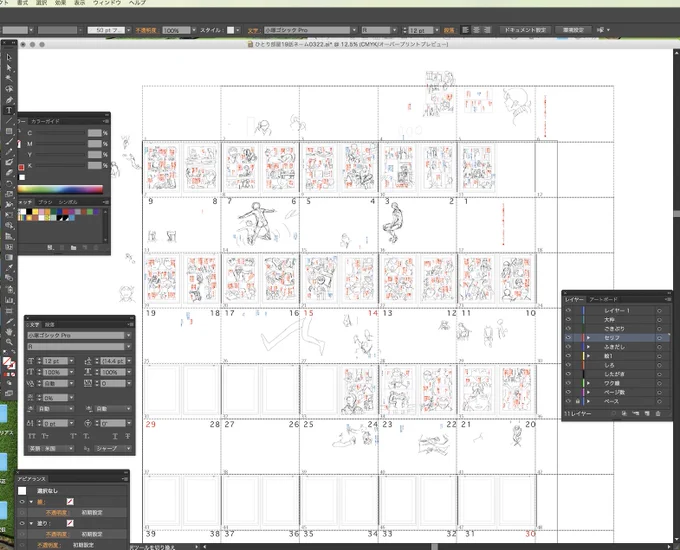Switch to the アートボード tab

click(x=603, y=299)
